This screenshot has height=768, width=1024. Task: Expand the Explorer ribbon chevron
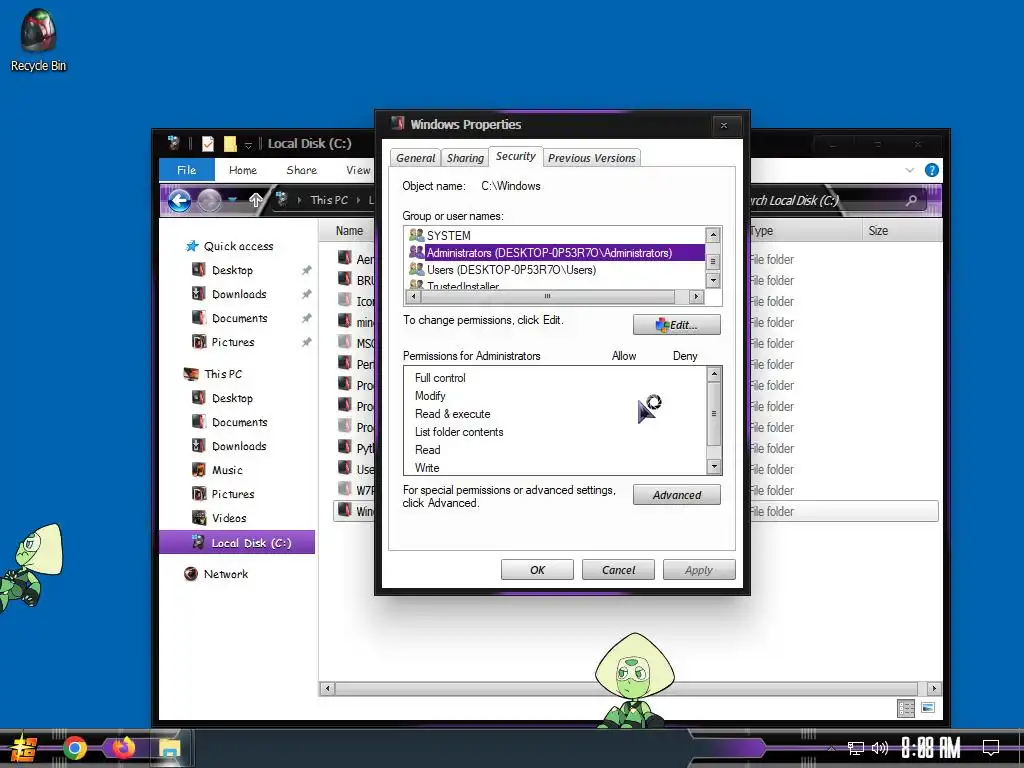click(x=910, y=170)
